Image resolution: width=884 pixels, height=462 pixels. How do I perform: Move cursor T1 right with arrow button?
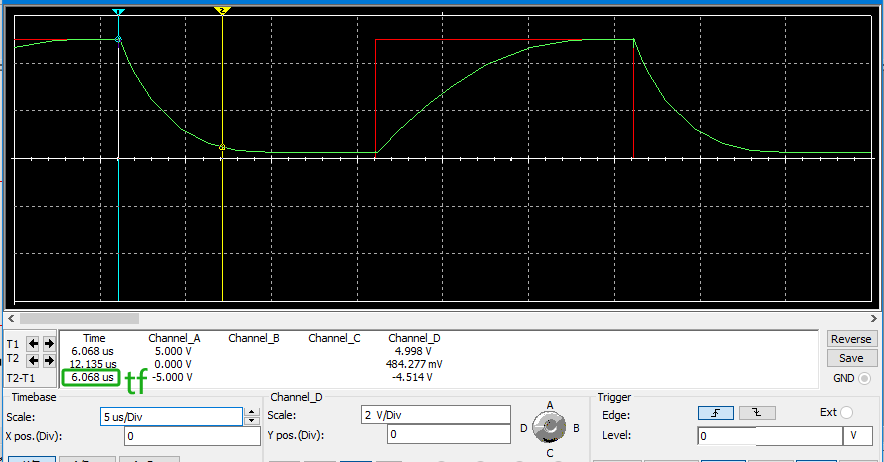point(49,343)
